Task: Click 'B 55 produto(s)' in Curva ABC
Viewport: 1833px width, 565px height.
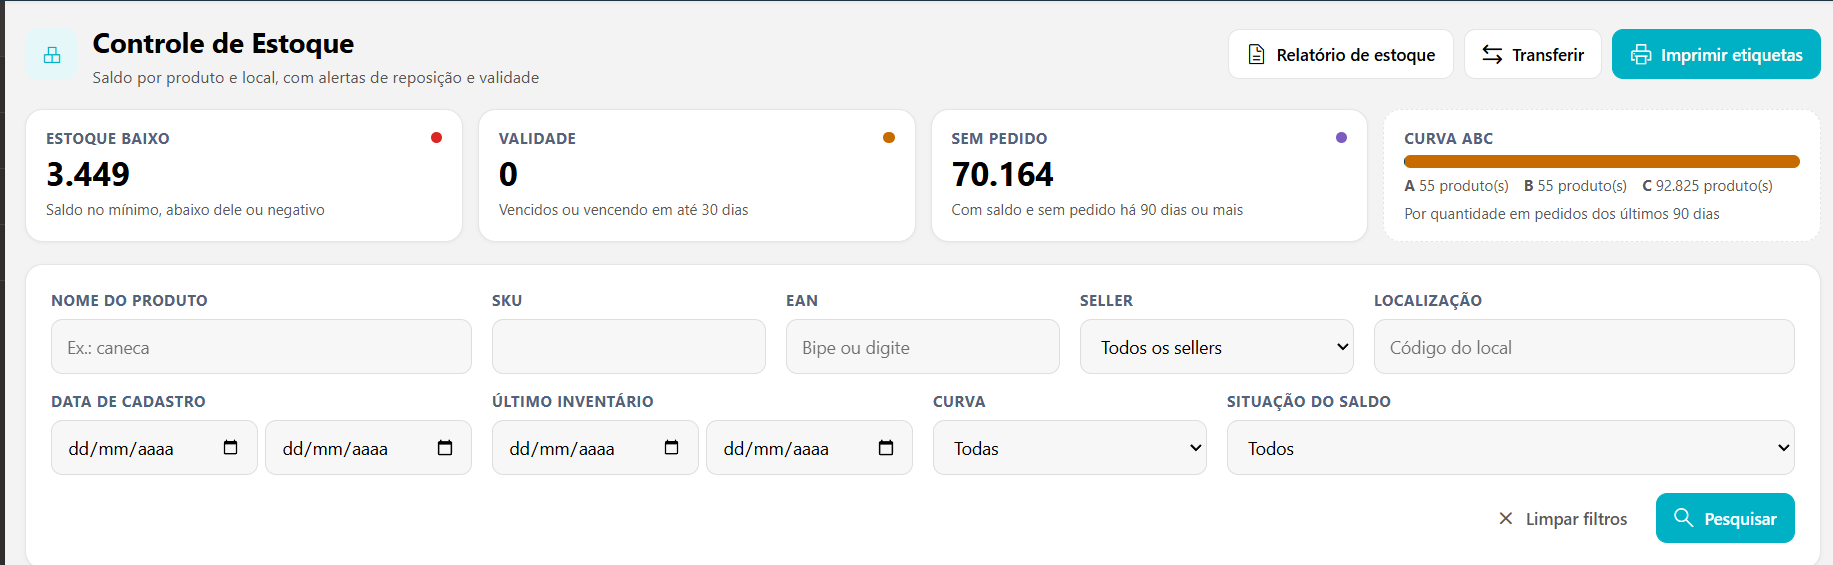Action: [1575, 186]
